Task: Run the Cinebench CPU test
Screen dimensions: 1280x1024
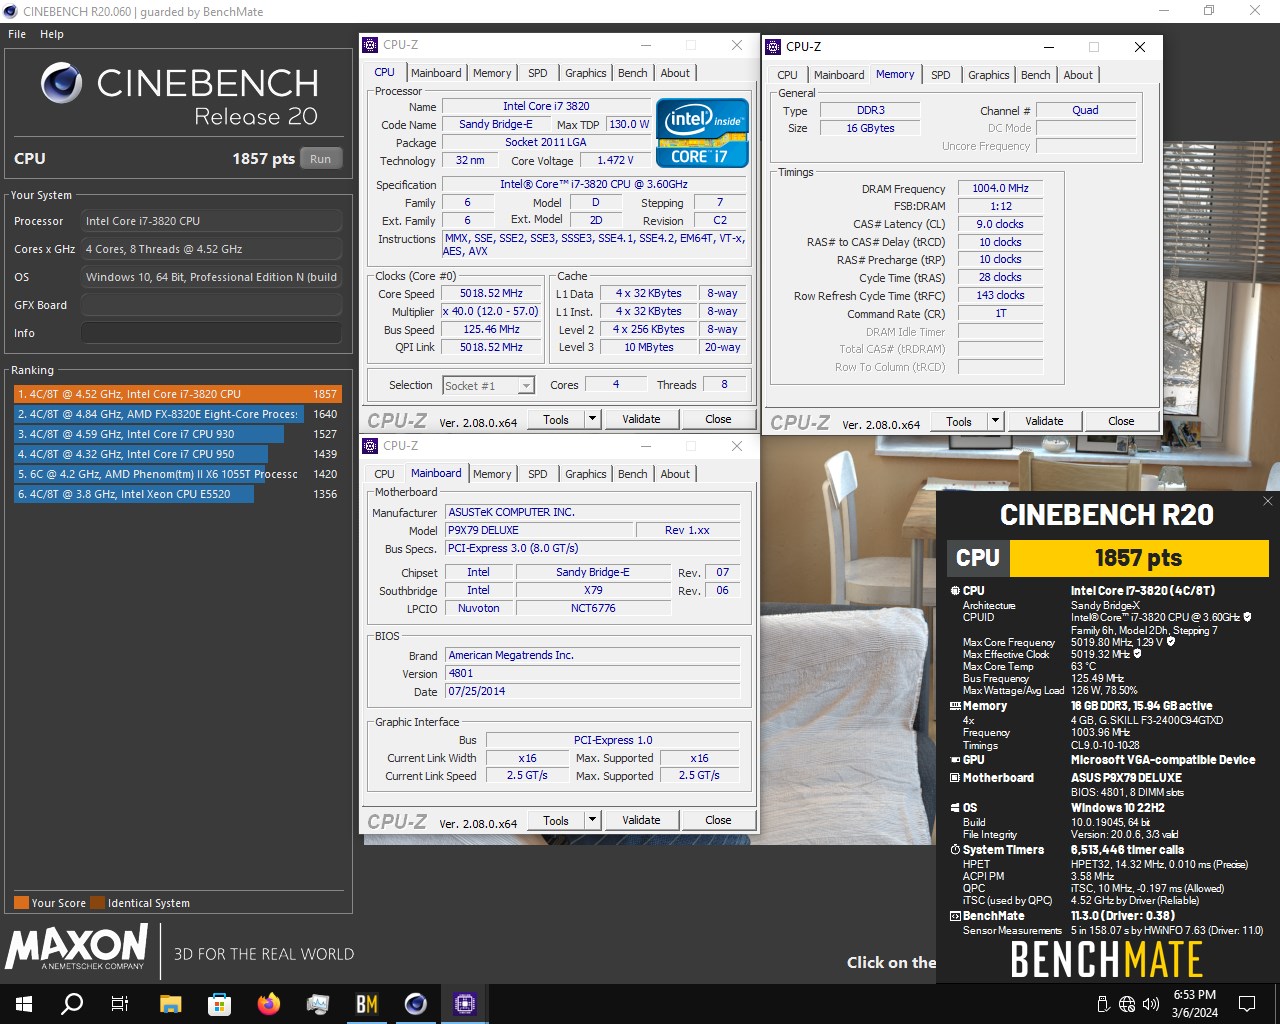Action: click(320, 158)
